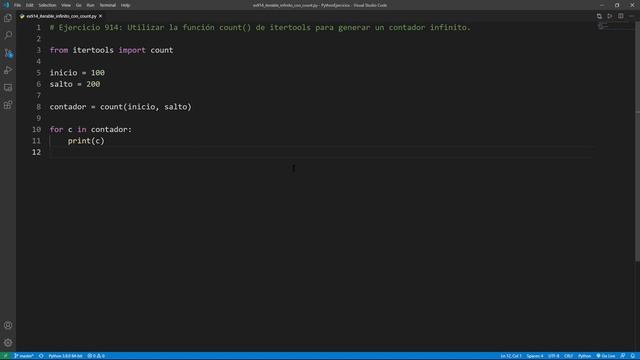Viewport: 640px width, 360px height.
Task: Click 'contador = count(inicio, salto)' line
Action: [120, 107]
